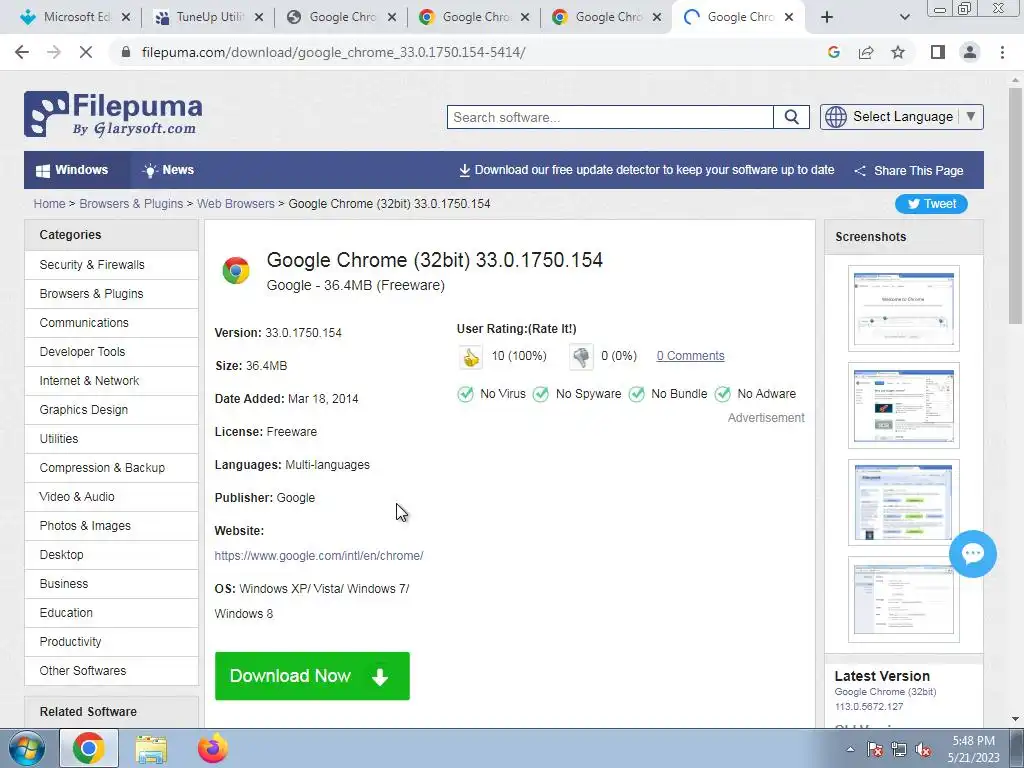The width and height of the screenshot is (1024, 768).
Task: Close the Microsoft Edge tab
Action: coord(126,17)
